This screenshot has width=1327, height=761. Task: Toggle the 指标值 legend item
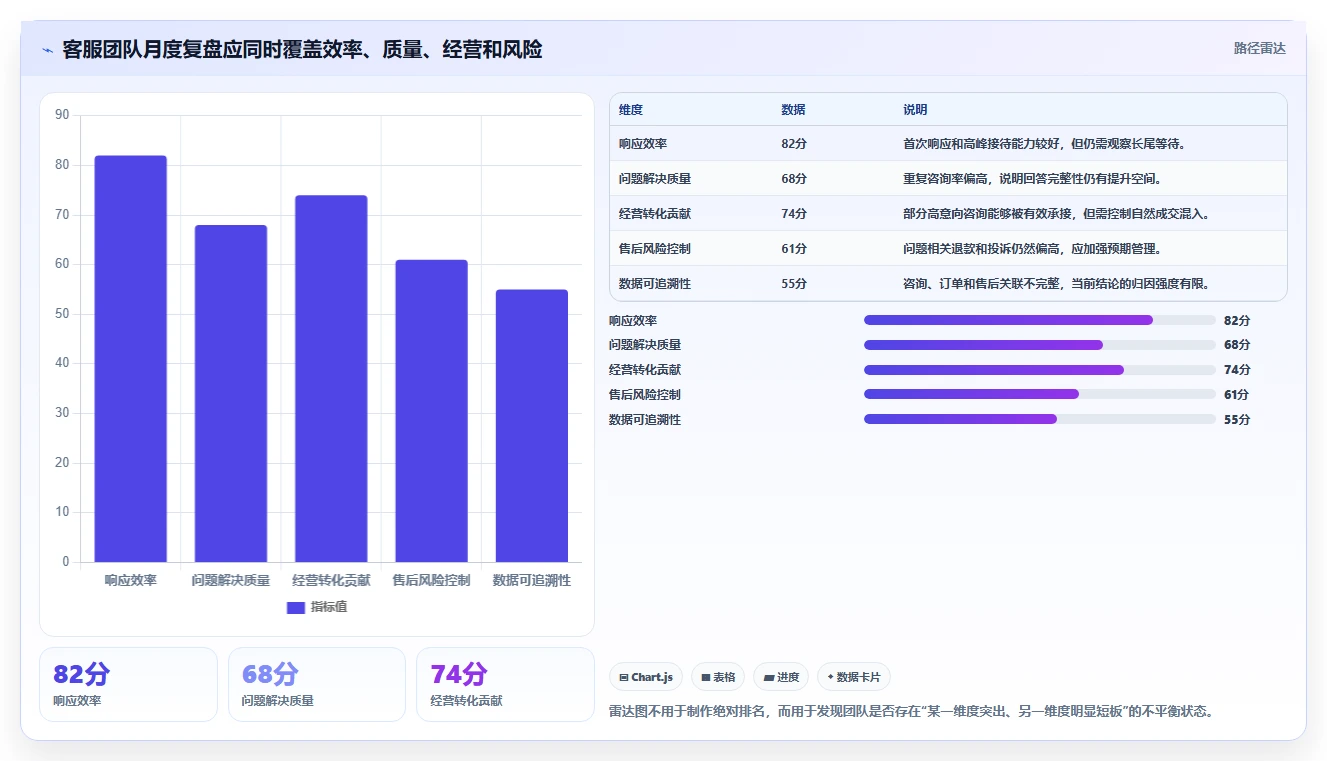[x=317, y=607]
